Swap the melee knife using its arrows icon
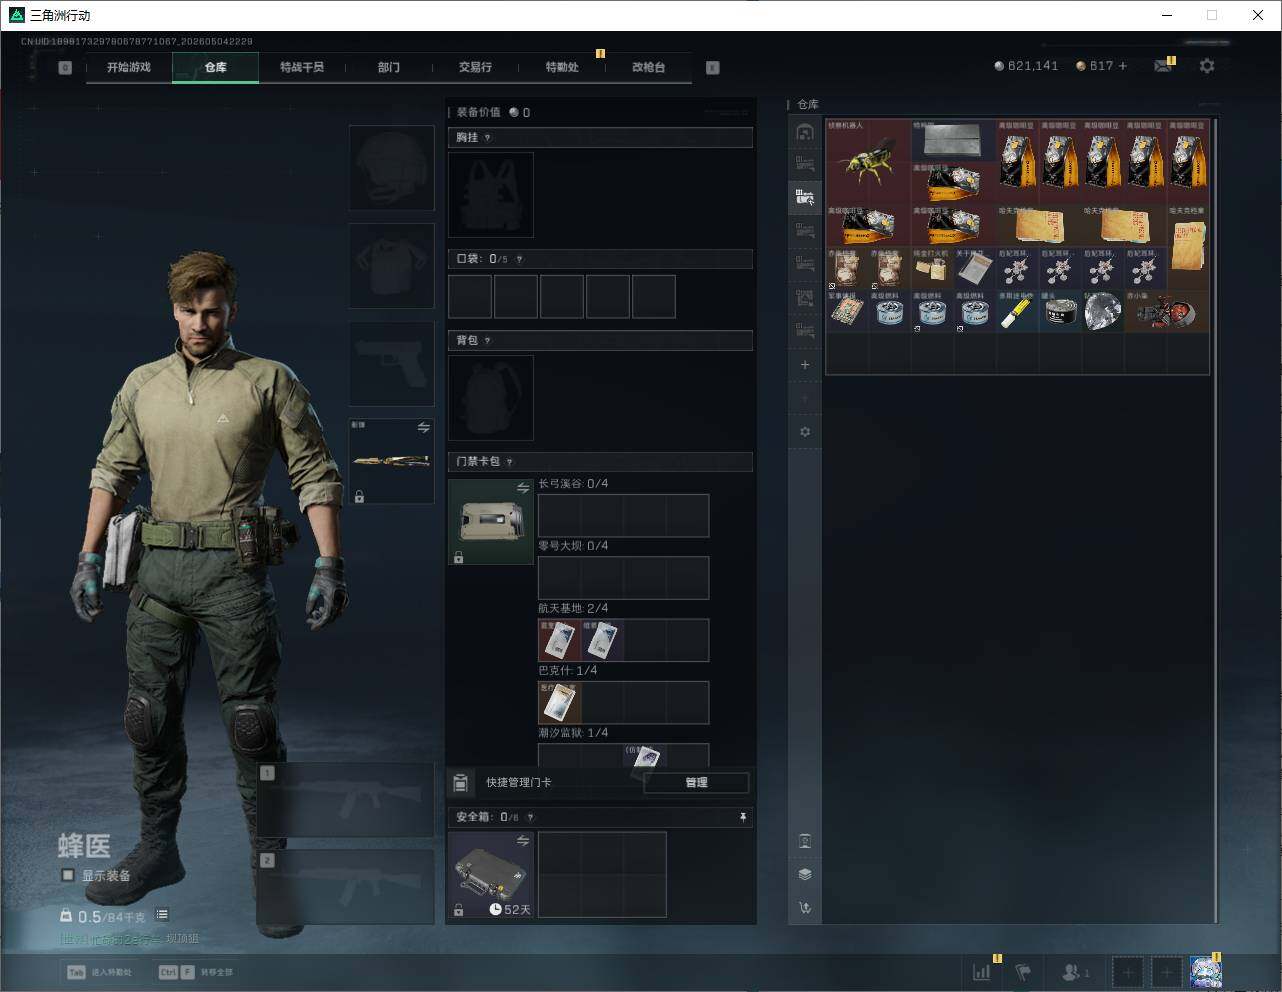Image resolution: width=1282 pixels, height=992 pixels. point(424,428)
